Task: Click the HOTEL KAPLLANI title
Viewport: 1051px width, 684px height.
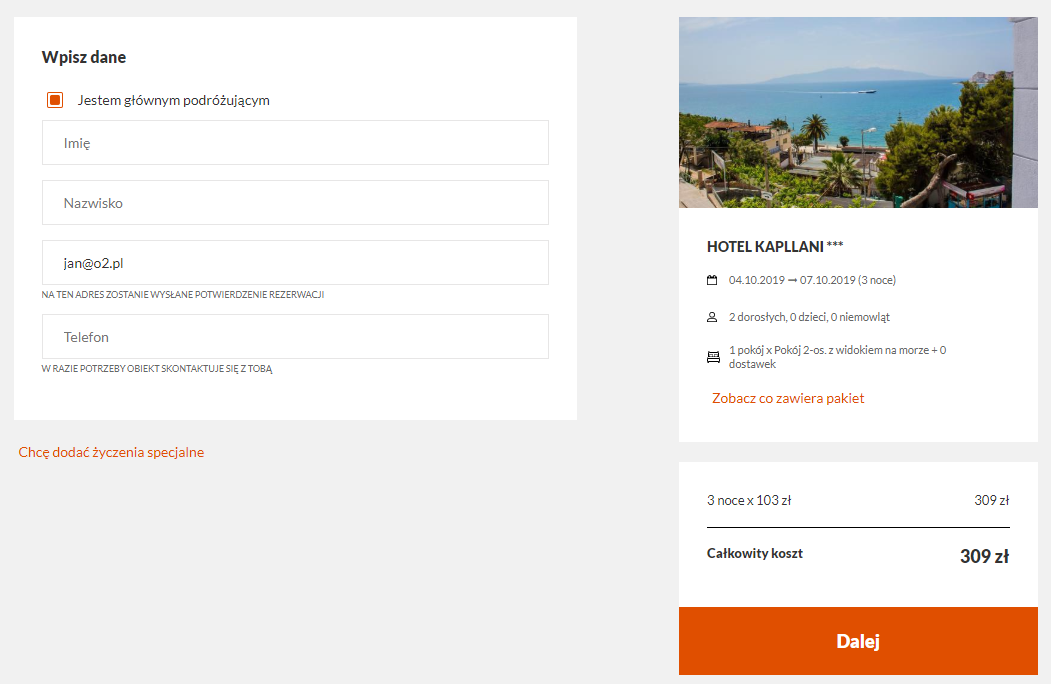Action: 775,247
